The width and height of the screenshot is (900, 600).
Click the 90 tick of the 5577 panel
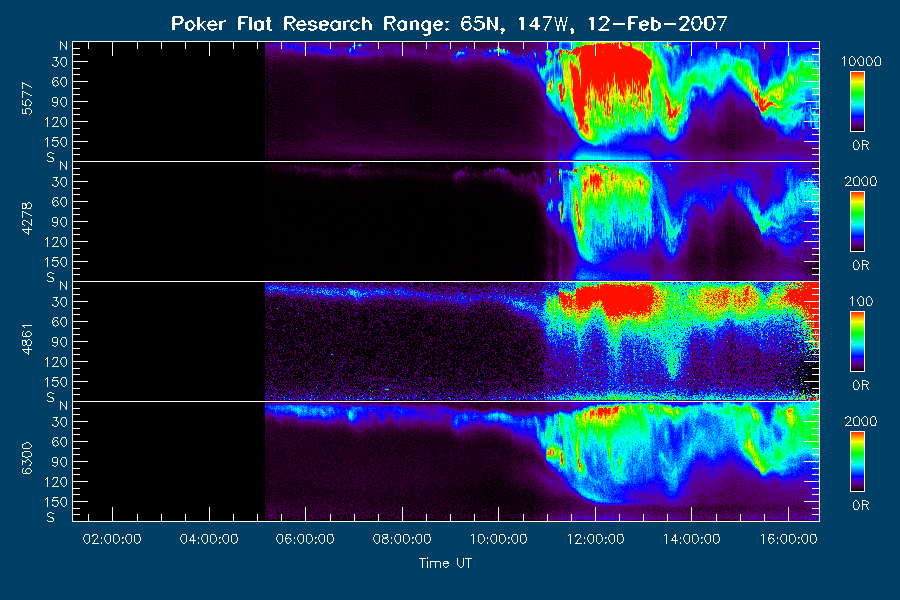click(x=60, y=102)
